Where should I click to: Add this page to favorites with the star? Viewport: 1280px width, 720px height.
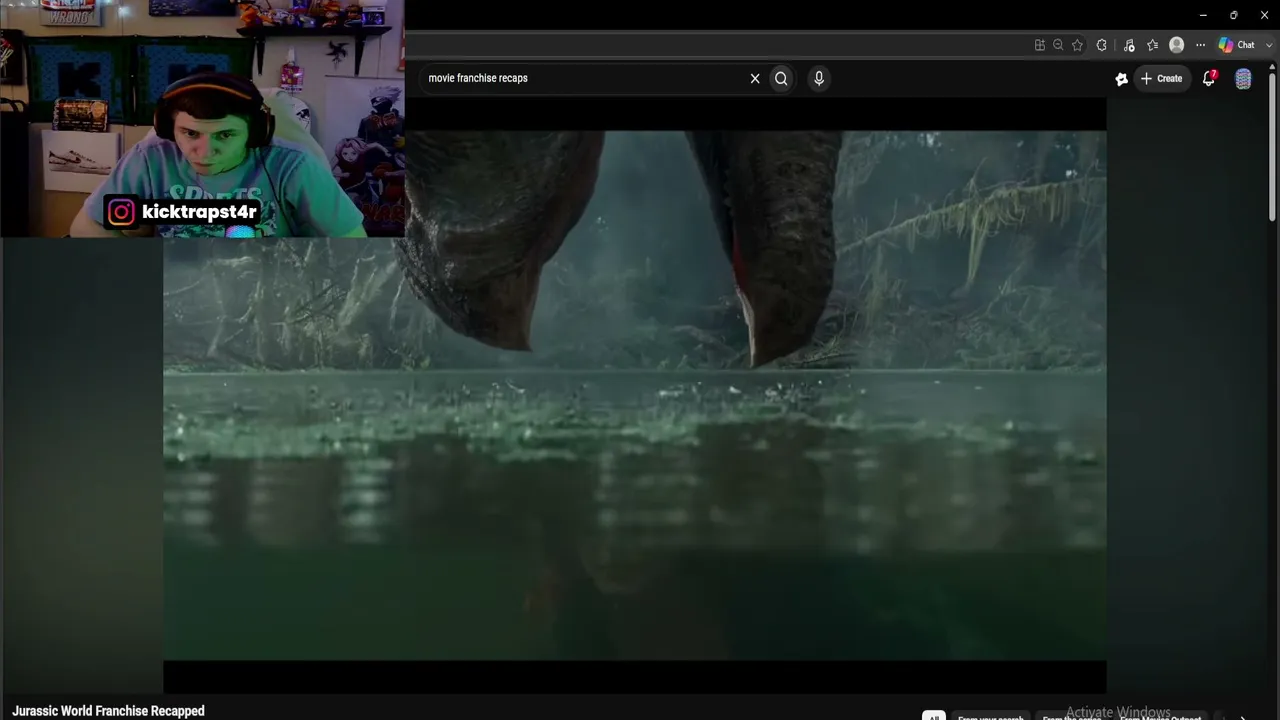tap(1077, 45)
